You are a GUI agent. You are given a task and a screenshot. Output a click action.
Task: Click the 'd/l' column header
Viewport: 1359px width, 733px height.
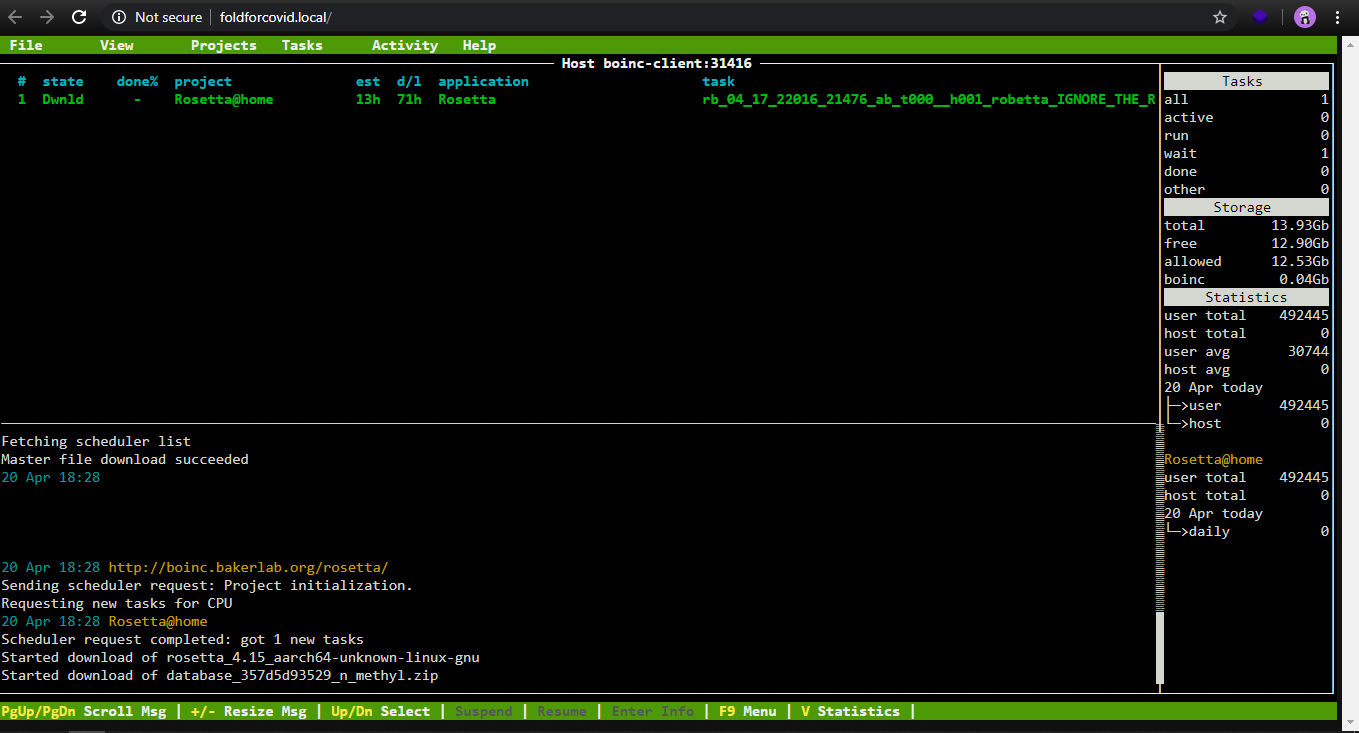pyautogui.click(x=409, y=81)
